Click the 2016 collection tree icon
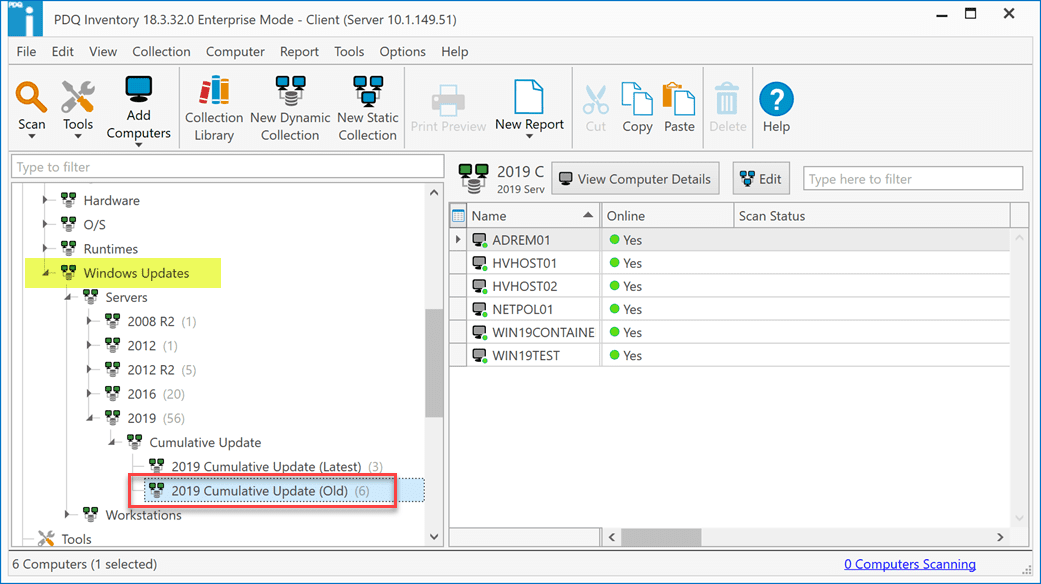This screenshot has width=1041, height=584. (x=113, y=394)
